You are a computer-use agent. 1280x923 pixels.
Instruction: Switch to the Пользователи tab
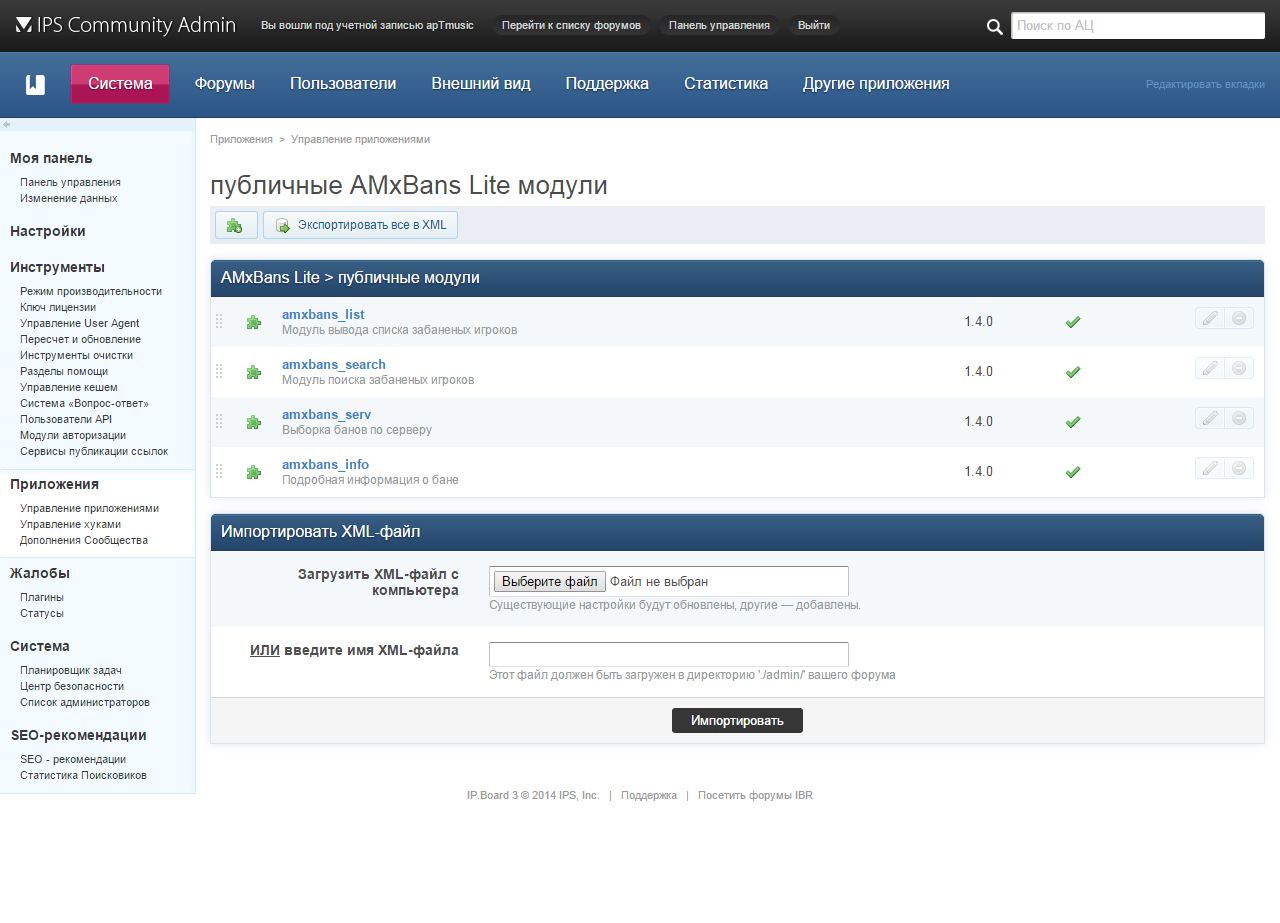click(343, 84)
